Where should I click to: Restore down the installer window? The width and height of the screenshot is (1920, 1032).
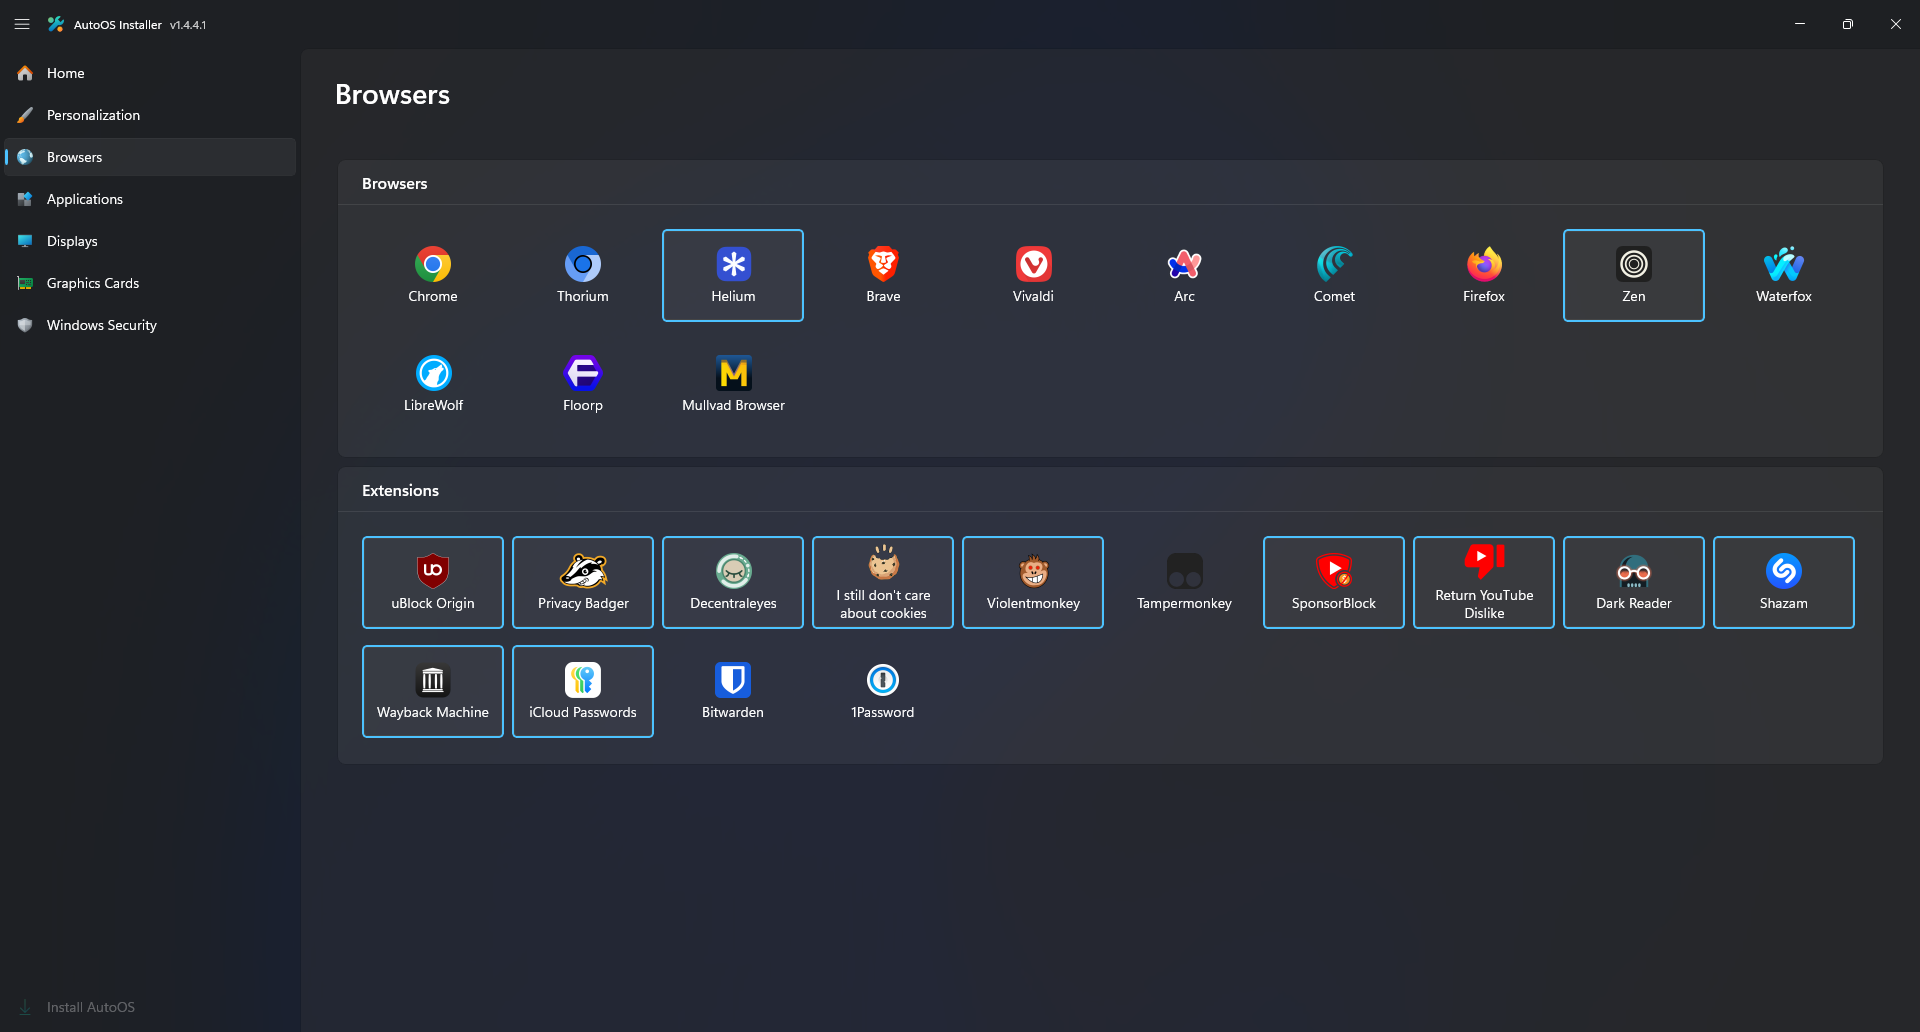coord(1848,24)
